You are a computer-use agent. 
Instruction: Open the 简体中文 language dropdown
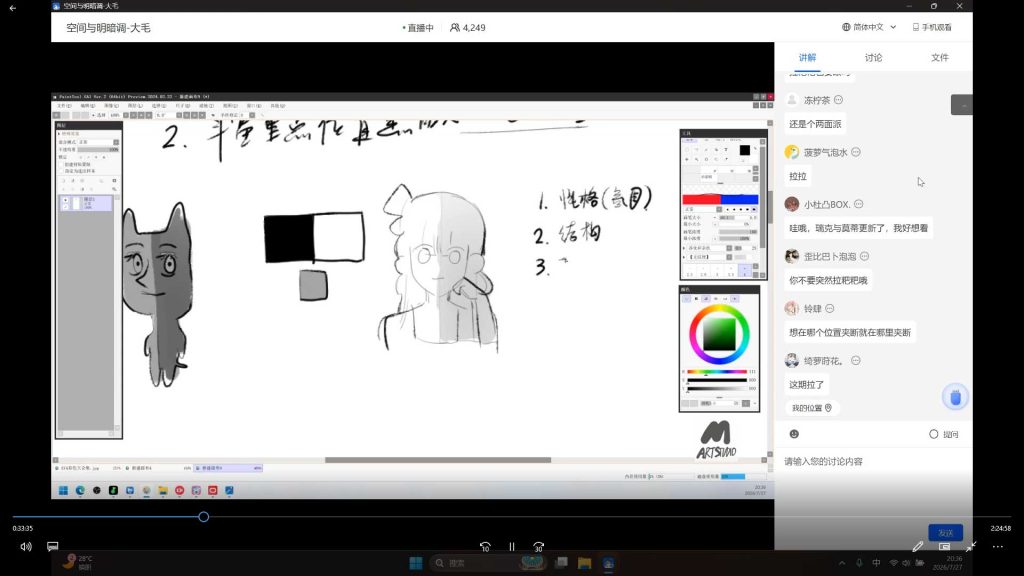pos(869,27)
